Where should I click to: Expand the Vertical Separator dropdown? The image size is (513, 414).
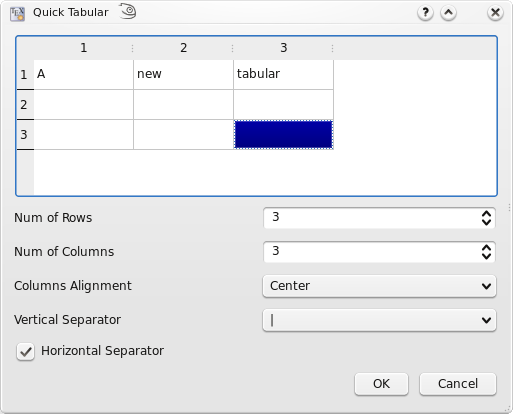point(379,320)
